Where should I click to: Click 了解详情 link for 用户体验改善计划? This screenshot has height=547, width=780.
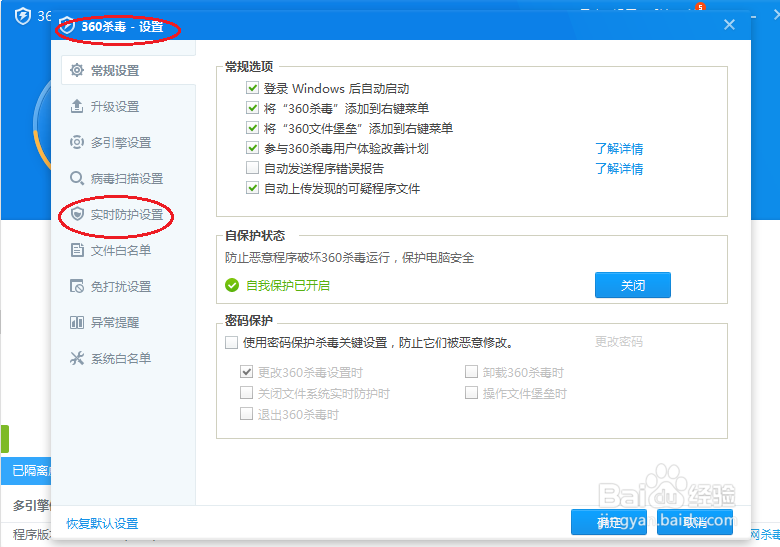[x=619, y=148]
